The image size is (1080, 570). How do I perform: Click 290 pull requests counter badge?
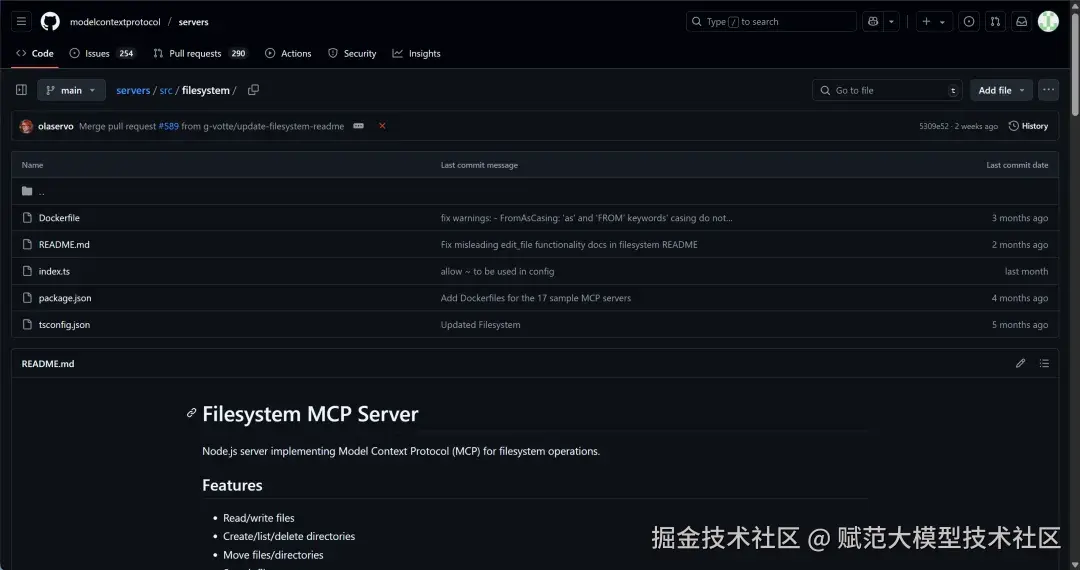point(238,54)
